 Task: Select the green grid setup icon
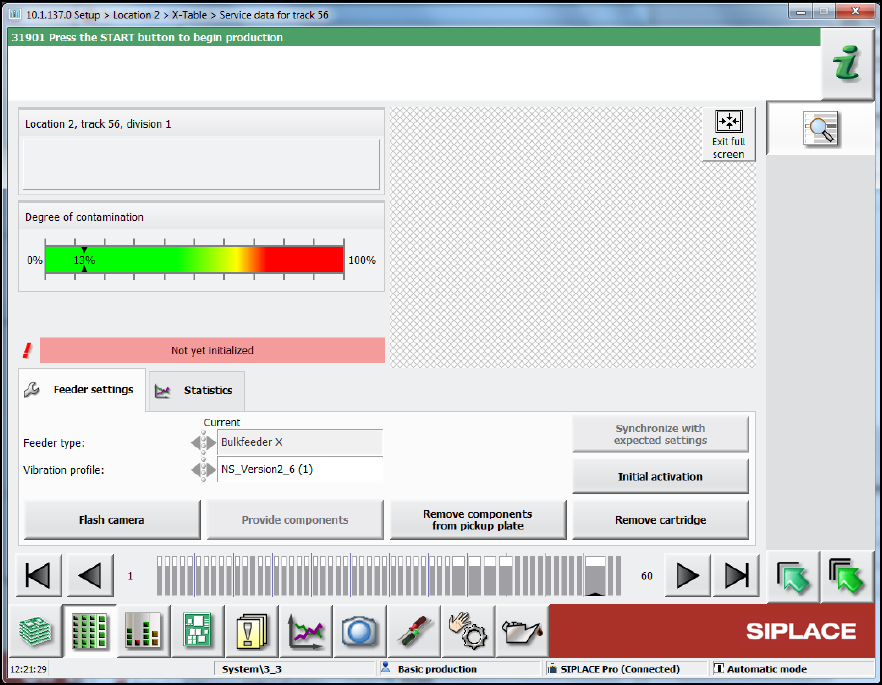pos(89,631)
